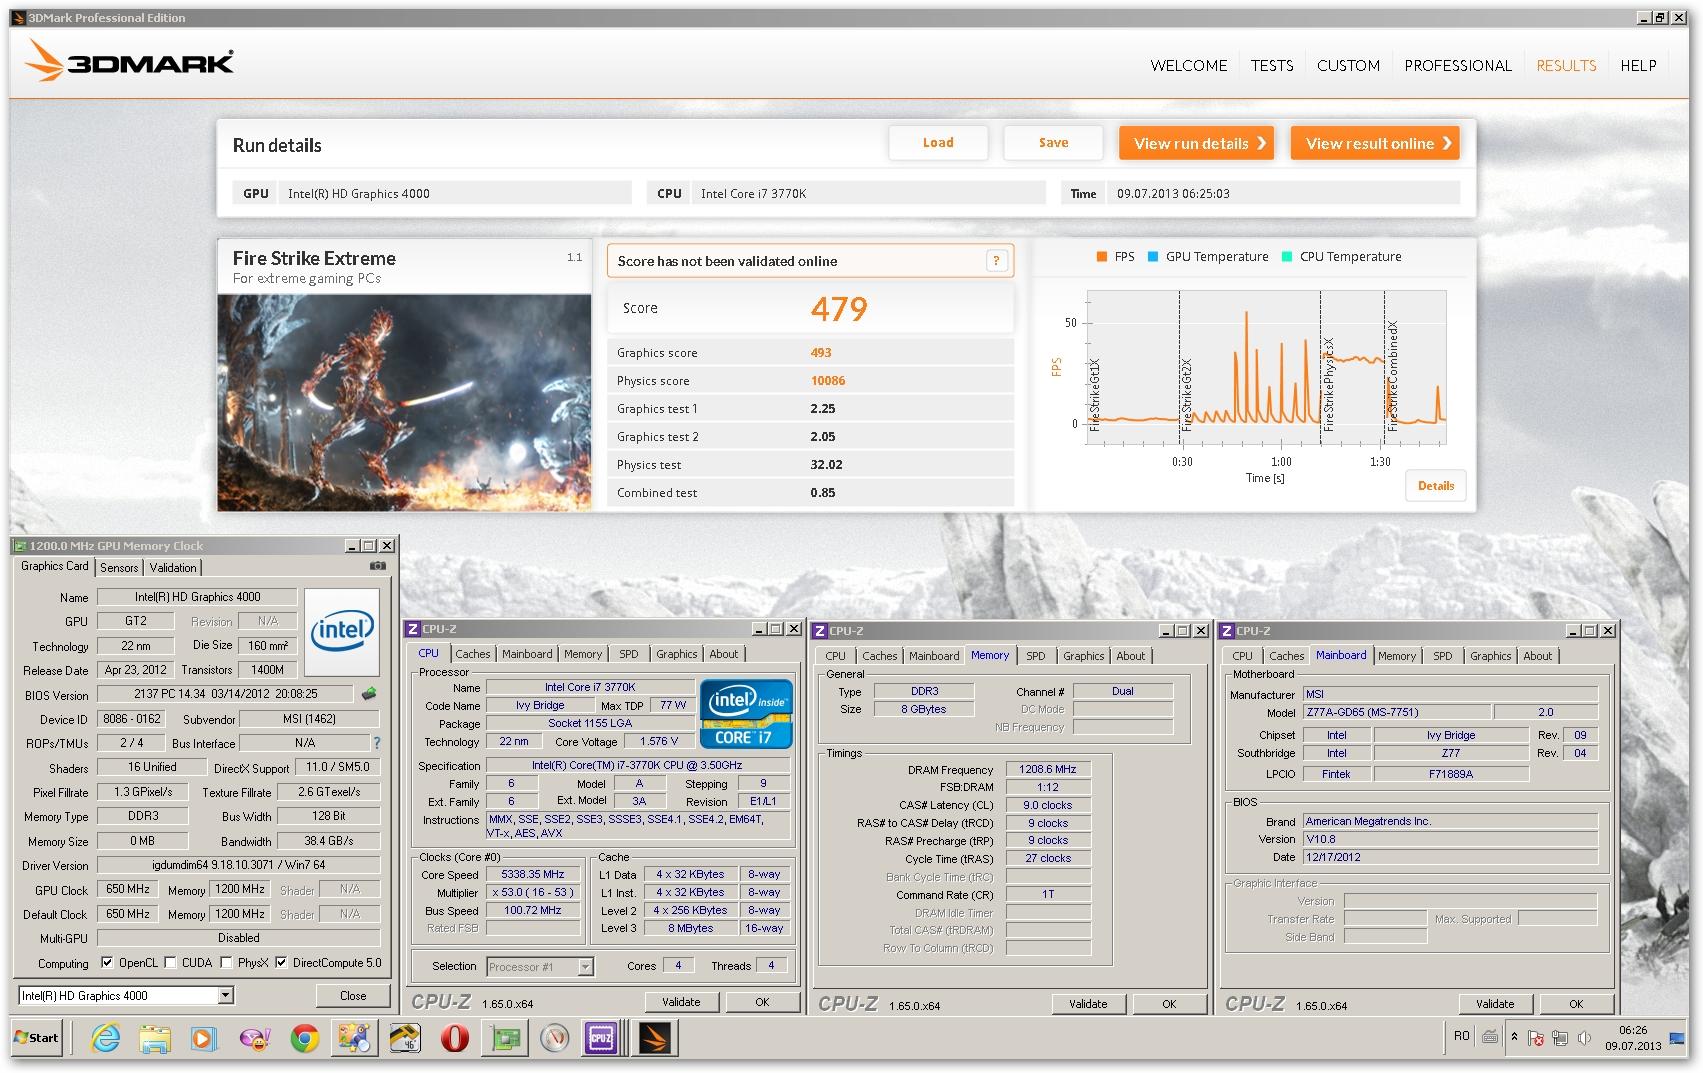Switch to the Sensors tab in GPU-Z
The height and width of the screenshot is (1073, 1703).
pyautogui.click(x=119, y=567)
